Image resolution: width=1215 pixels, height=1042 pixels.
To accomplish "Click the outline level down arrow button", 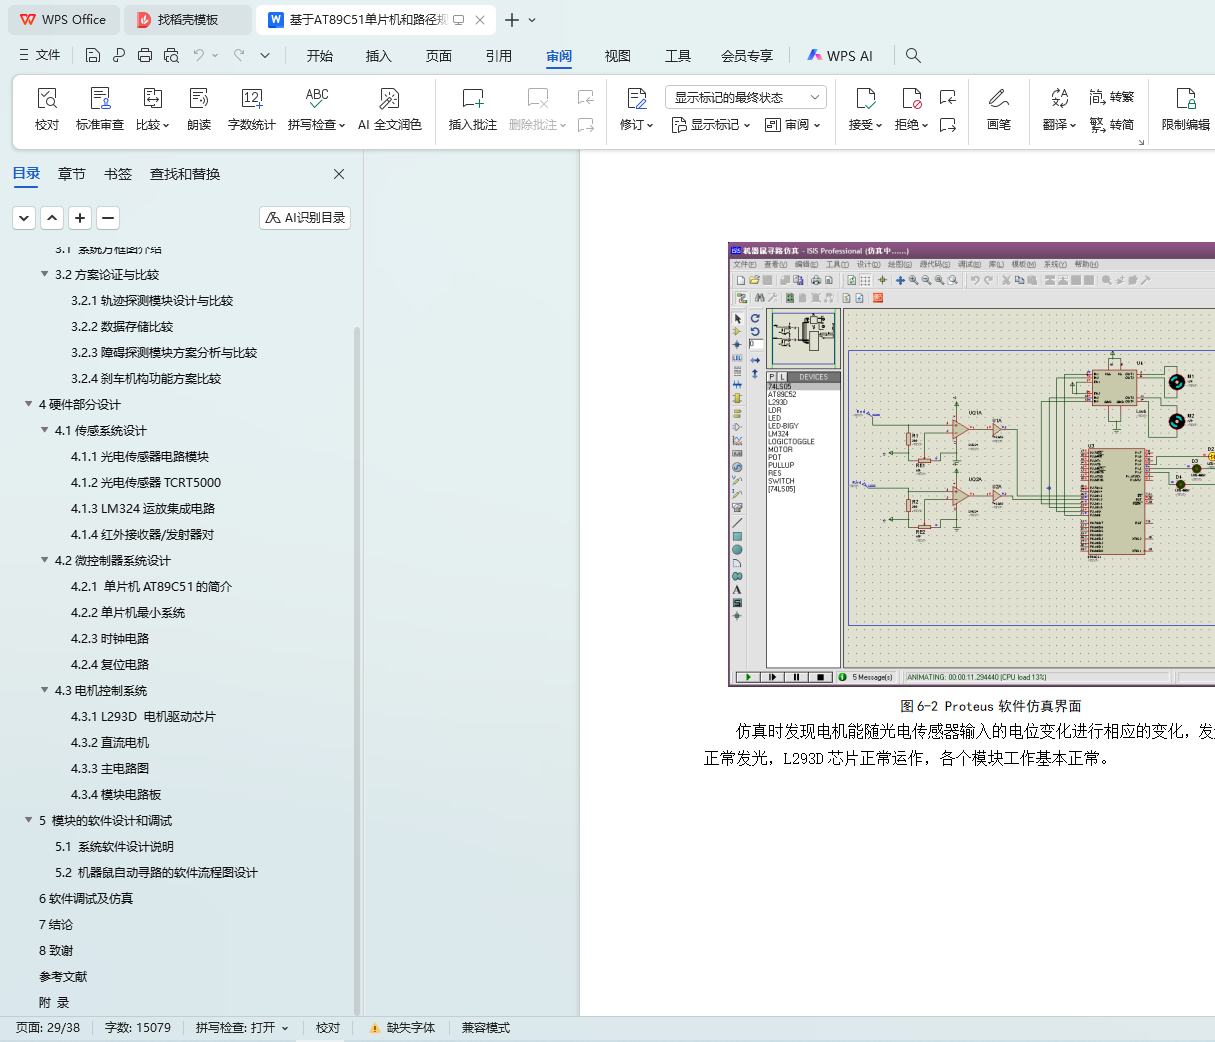I will 24,217.
